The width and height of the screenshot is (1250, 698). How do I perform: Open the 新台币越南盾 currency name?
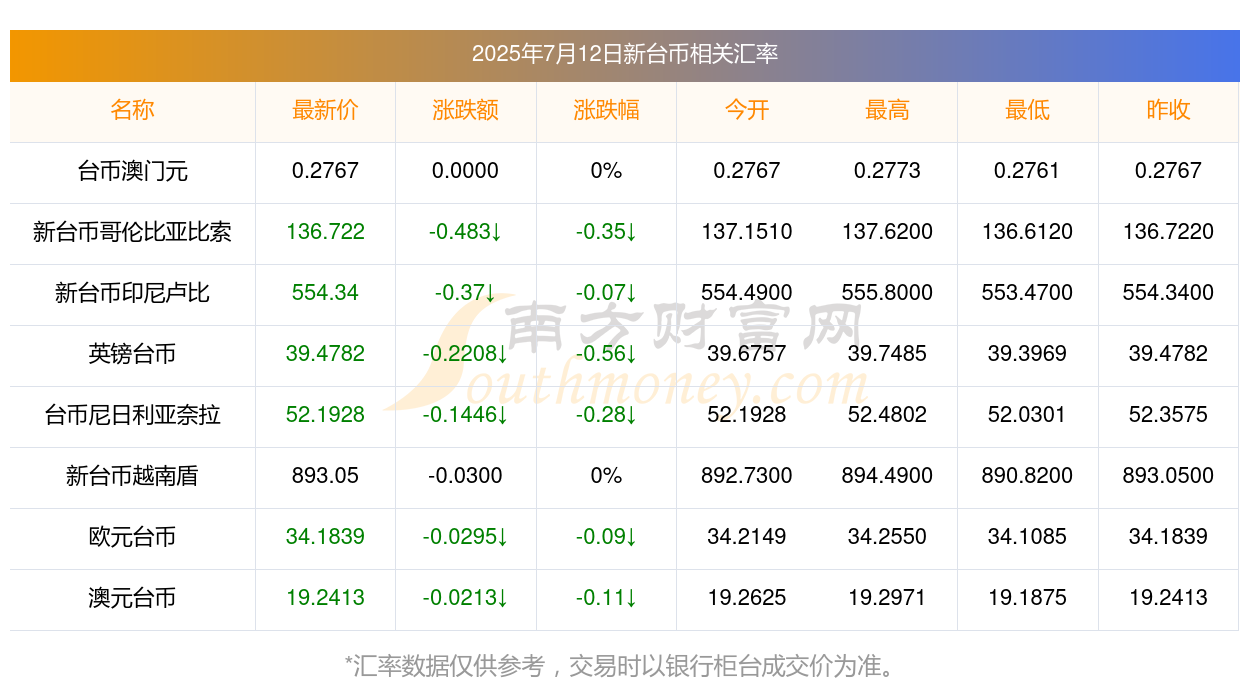click(x=132, y=476)
